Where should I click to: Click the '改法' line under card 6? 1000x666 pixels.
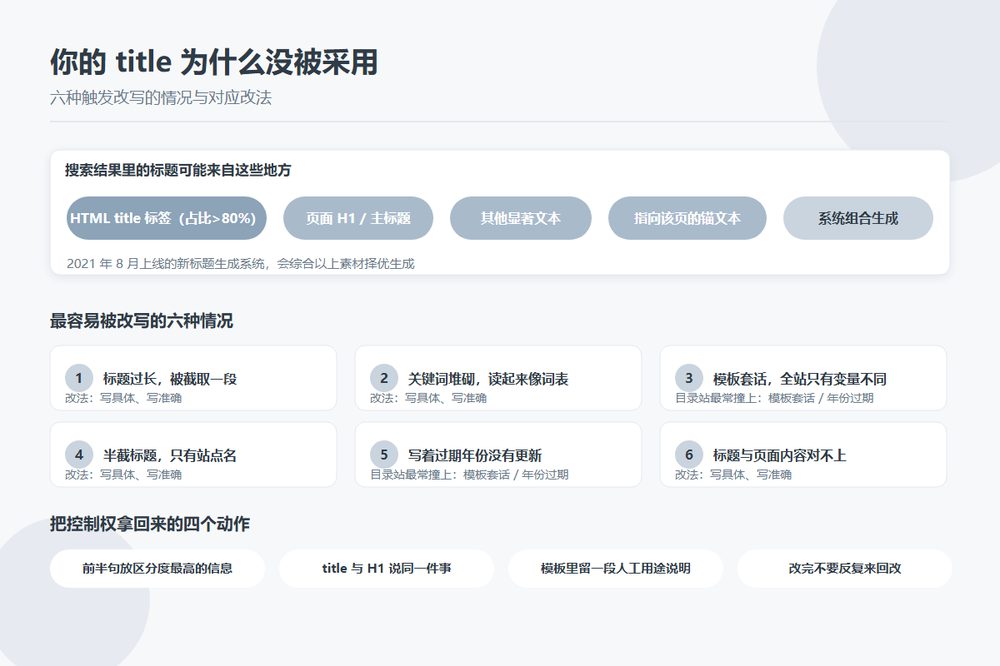point(733,475)
